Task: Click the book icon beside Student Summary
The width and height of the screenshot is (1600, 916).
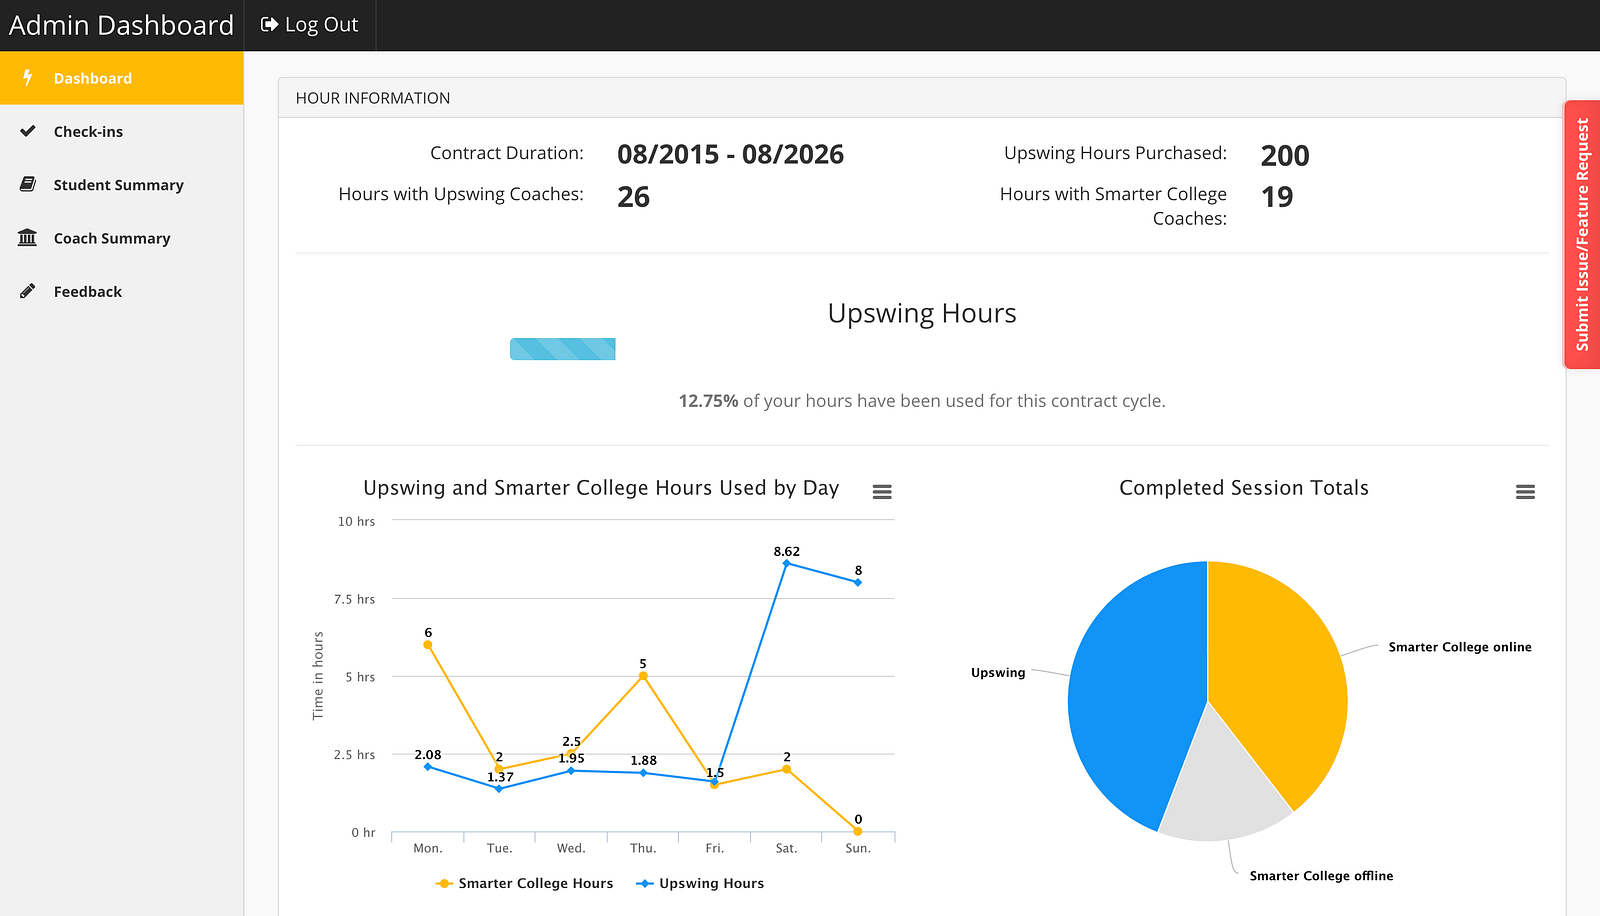Action: click(28, 185)
